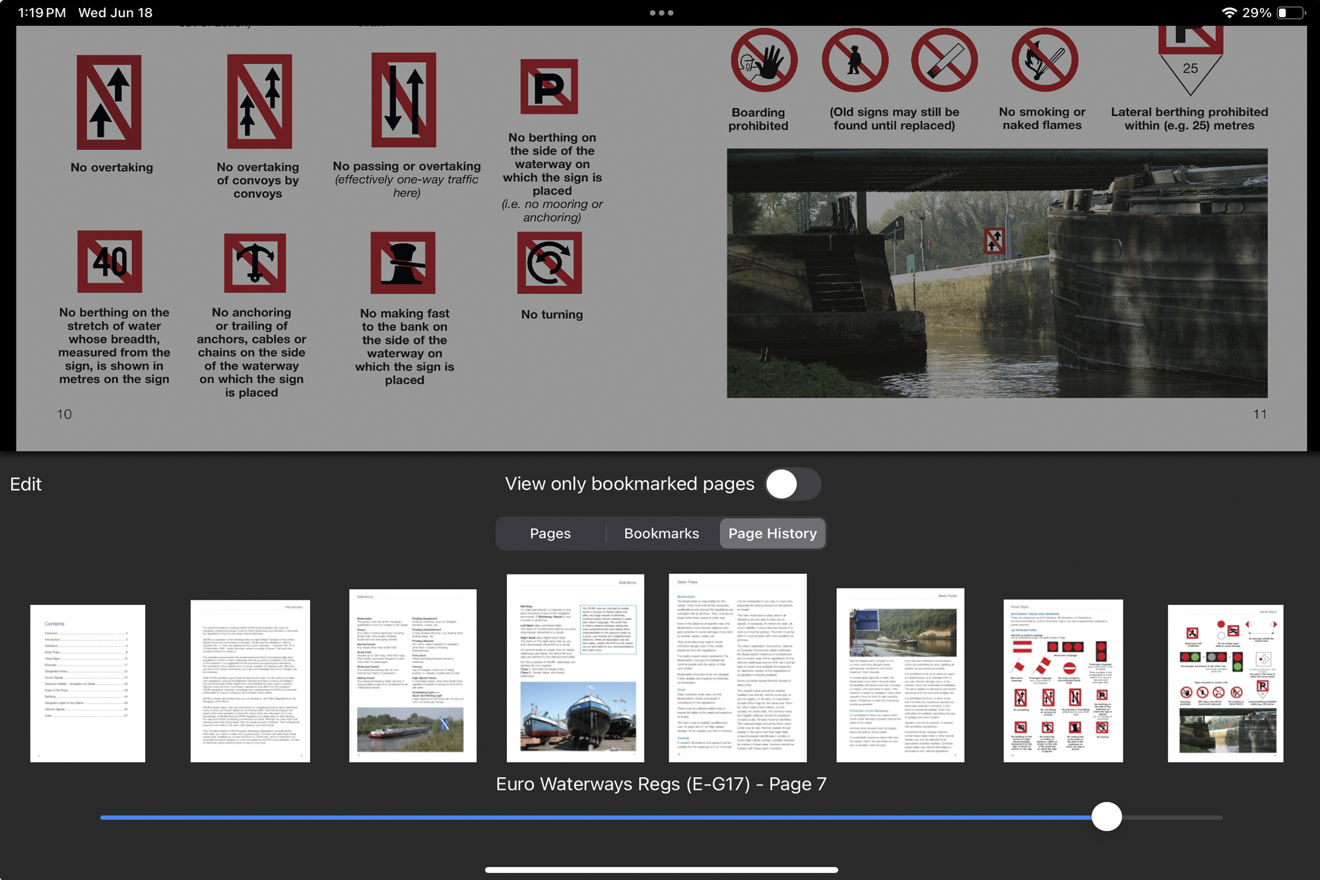The image size is (1320, 880).
Task: Click the "Boarding prohibited" hand sign
Action: (764, 62)
